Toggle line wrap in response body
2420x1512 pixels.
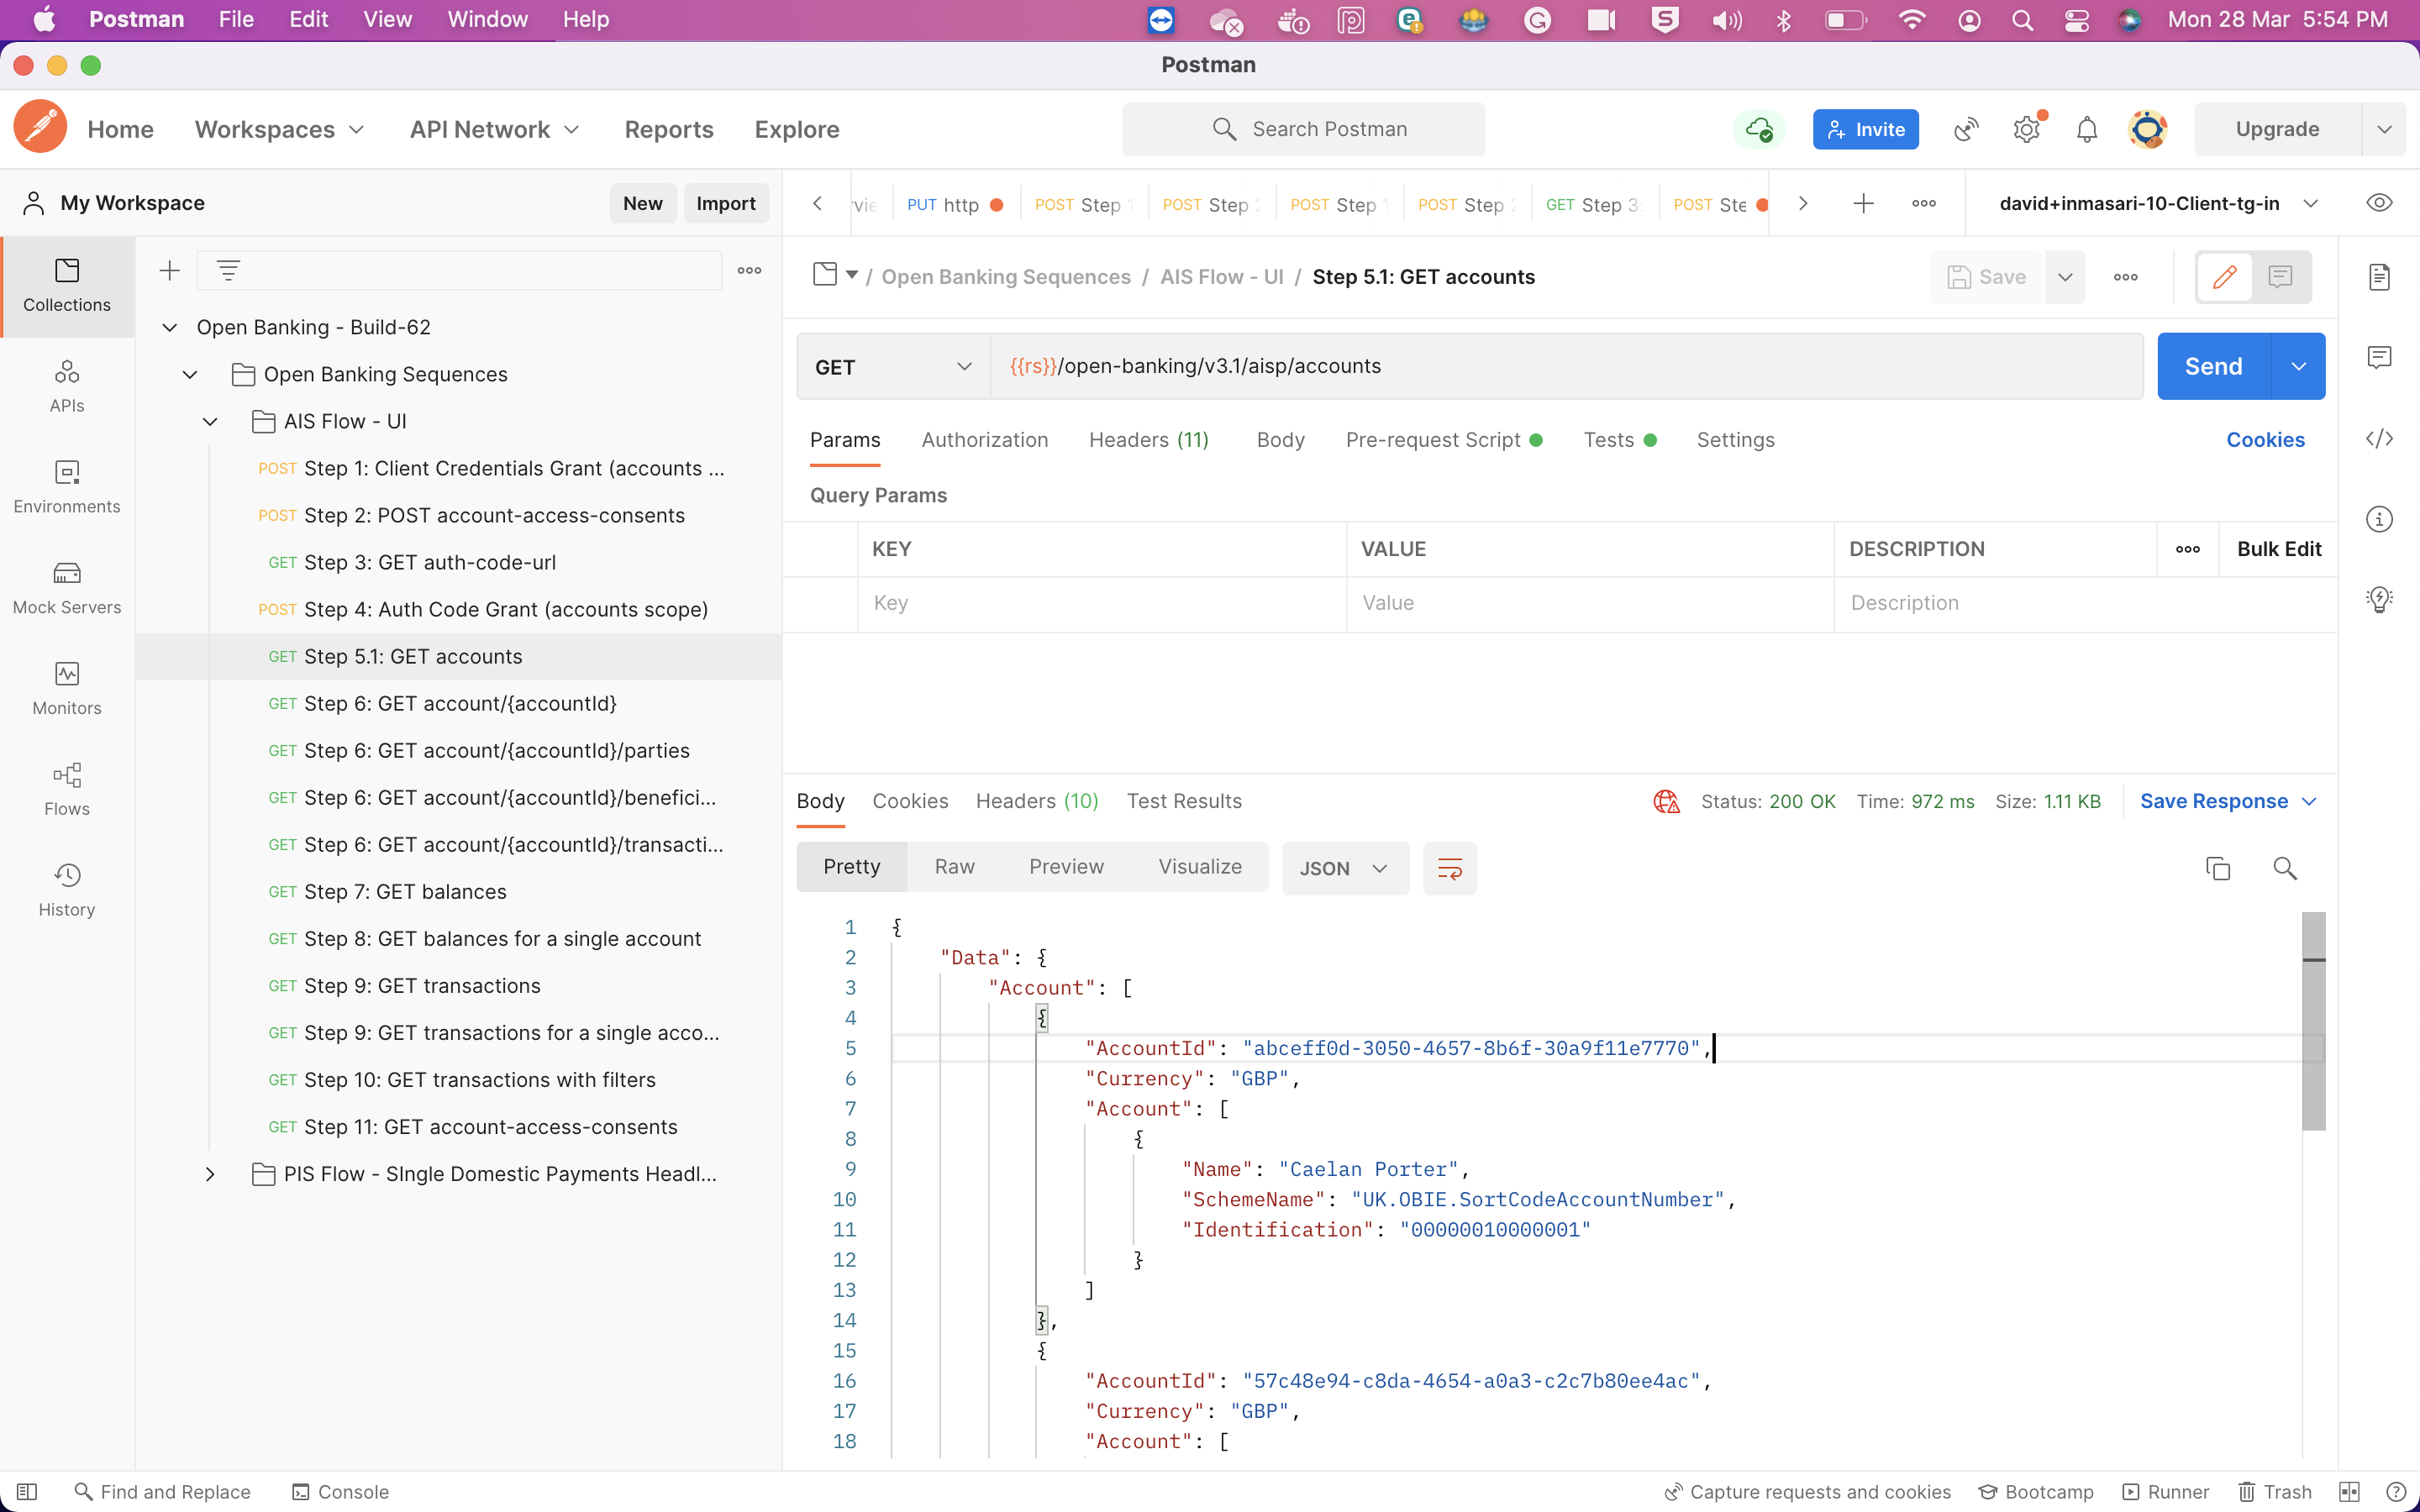point(1450,868)
